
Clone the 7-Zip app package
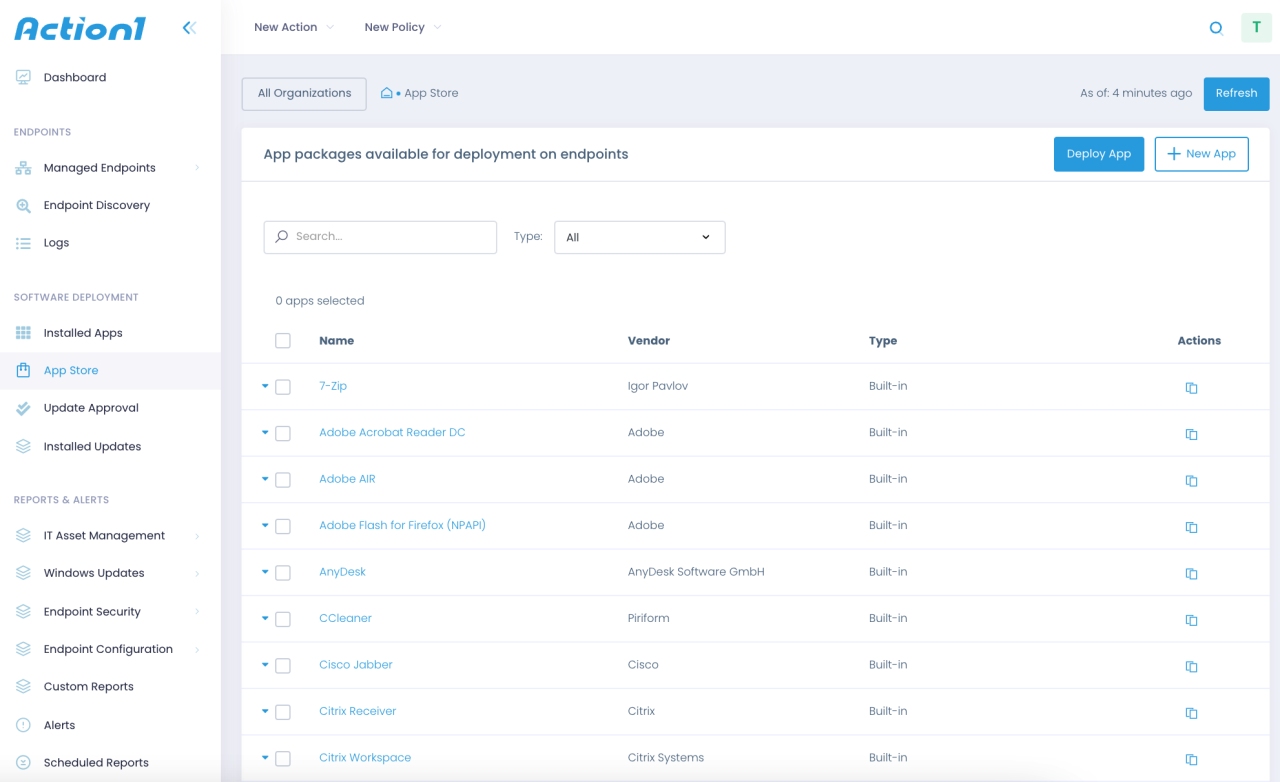click(x=1191, y=388)
